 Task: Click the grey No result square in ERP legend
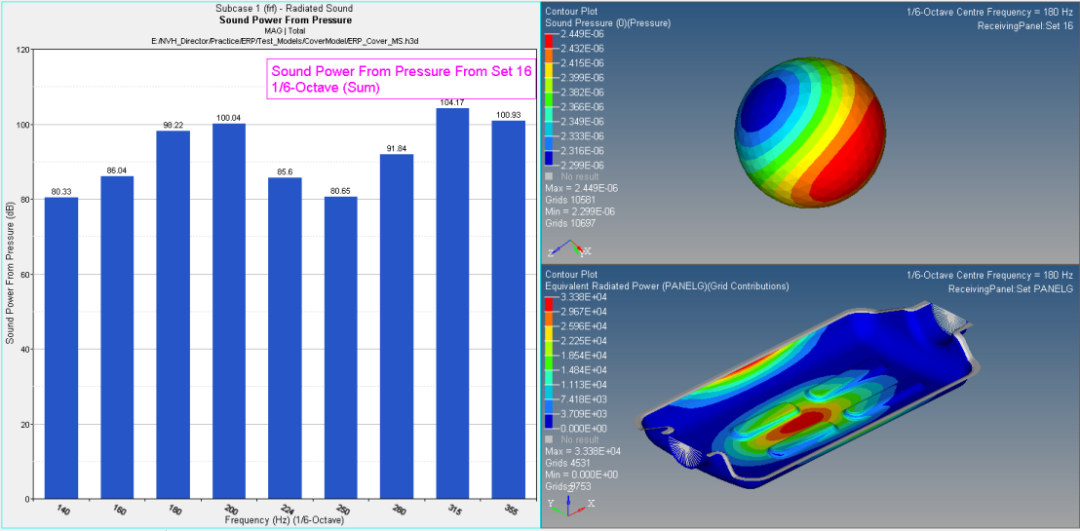coord(549,439)
